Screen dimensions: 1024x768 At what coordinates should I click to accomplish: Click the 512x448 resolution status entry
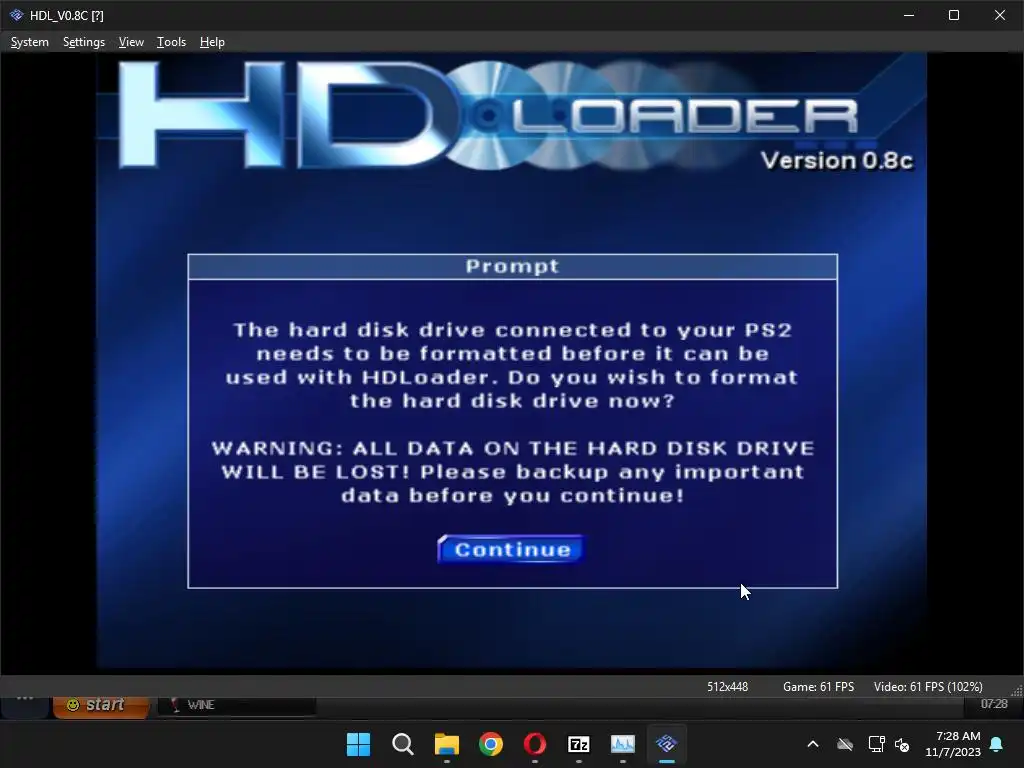(x=727, y=687)
